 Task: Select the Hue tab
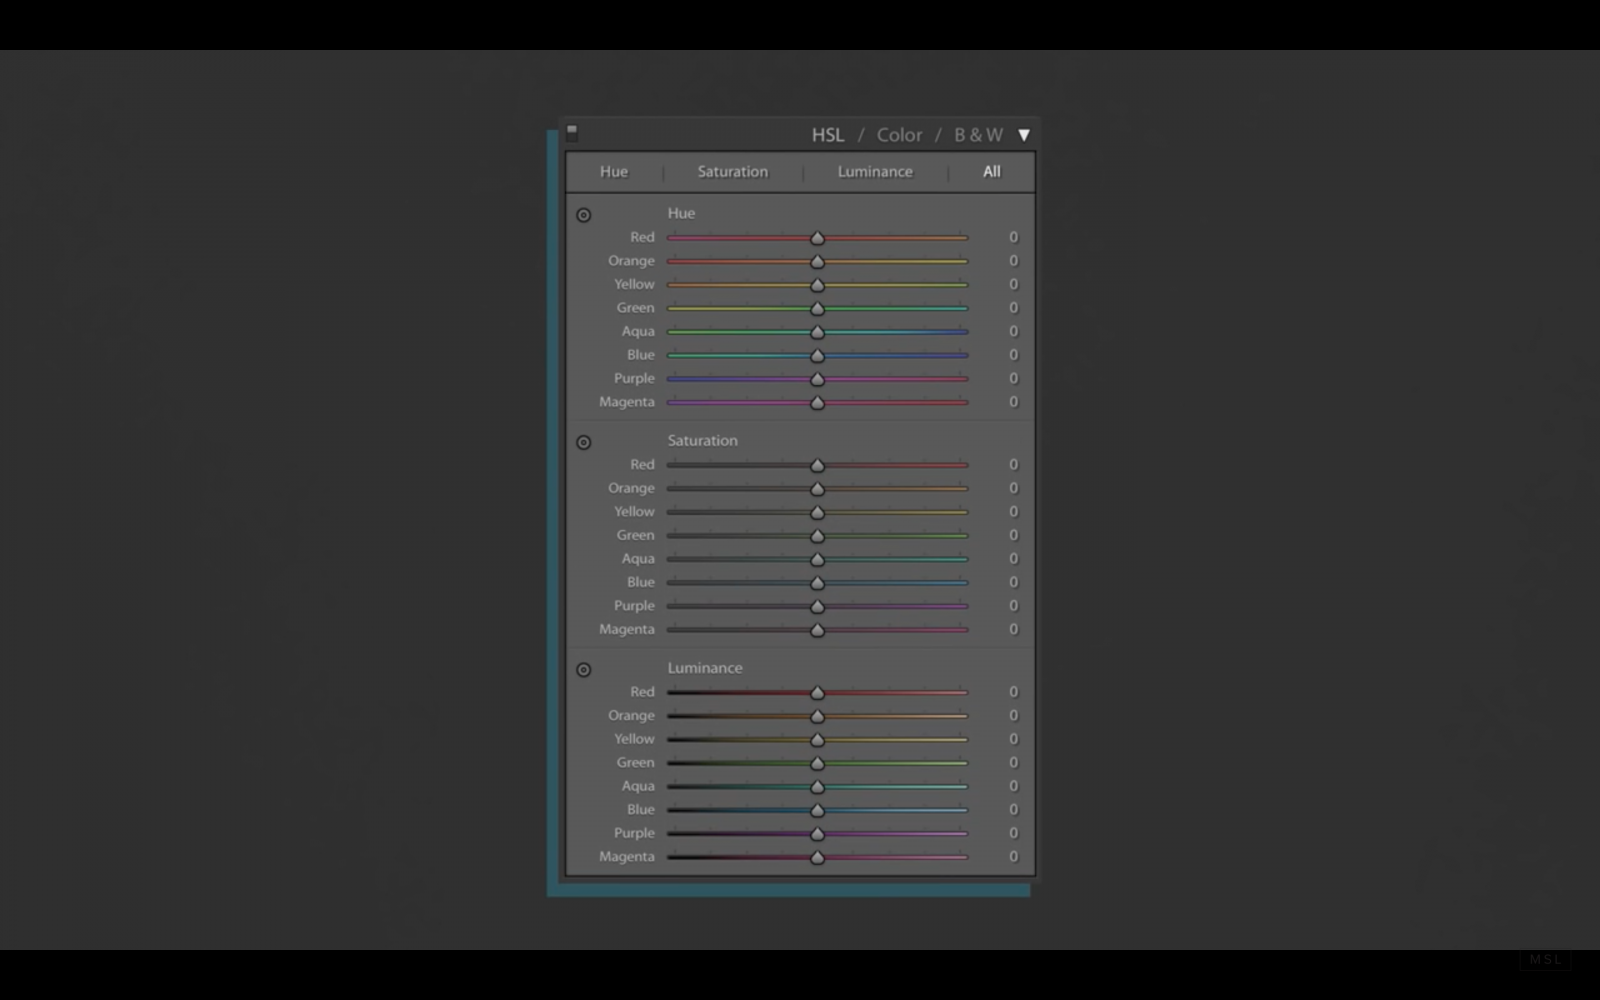tap(613, 171)
